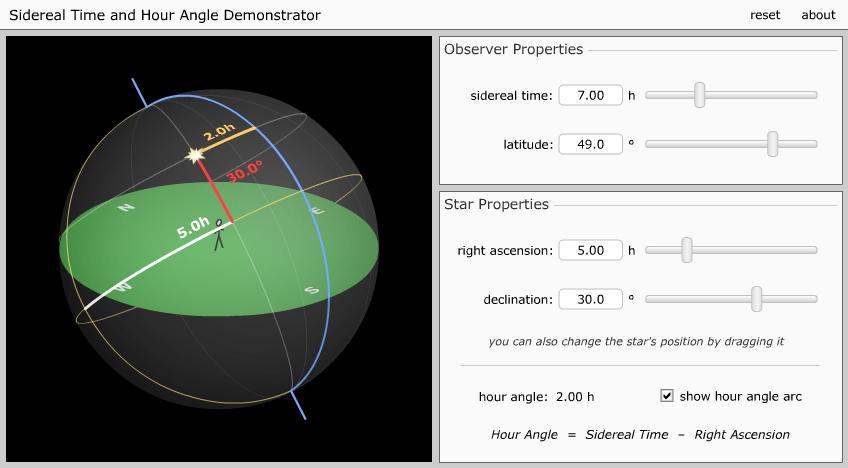The image size is (848, 468).
Task: Click the show hour angle arc label
Action: 740,396
